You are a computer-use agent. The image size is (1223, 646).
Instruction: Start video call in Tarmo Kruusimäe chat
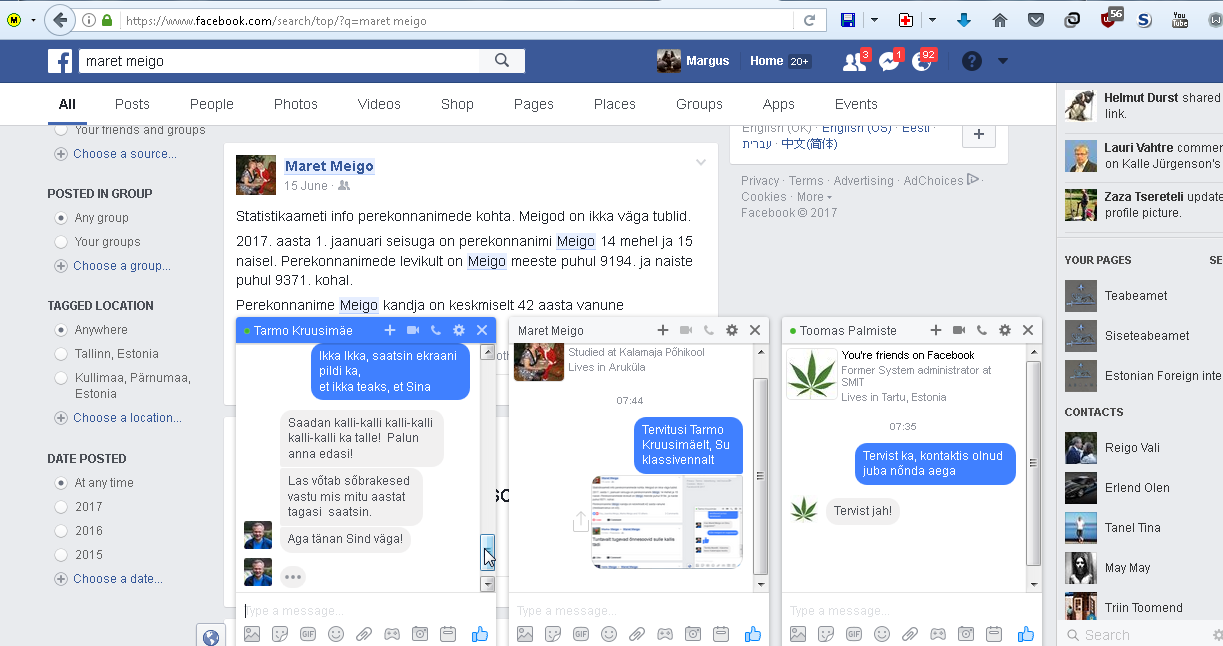tap(413, 330)
